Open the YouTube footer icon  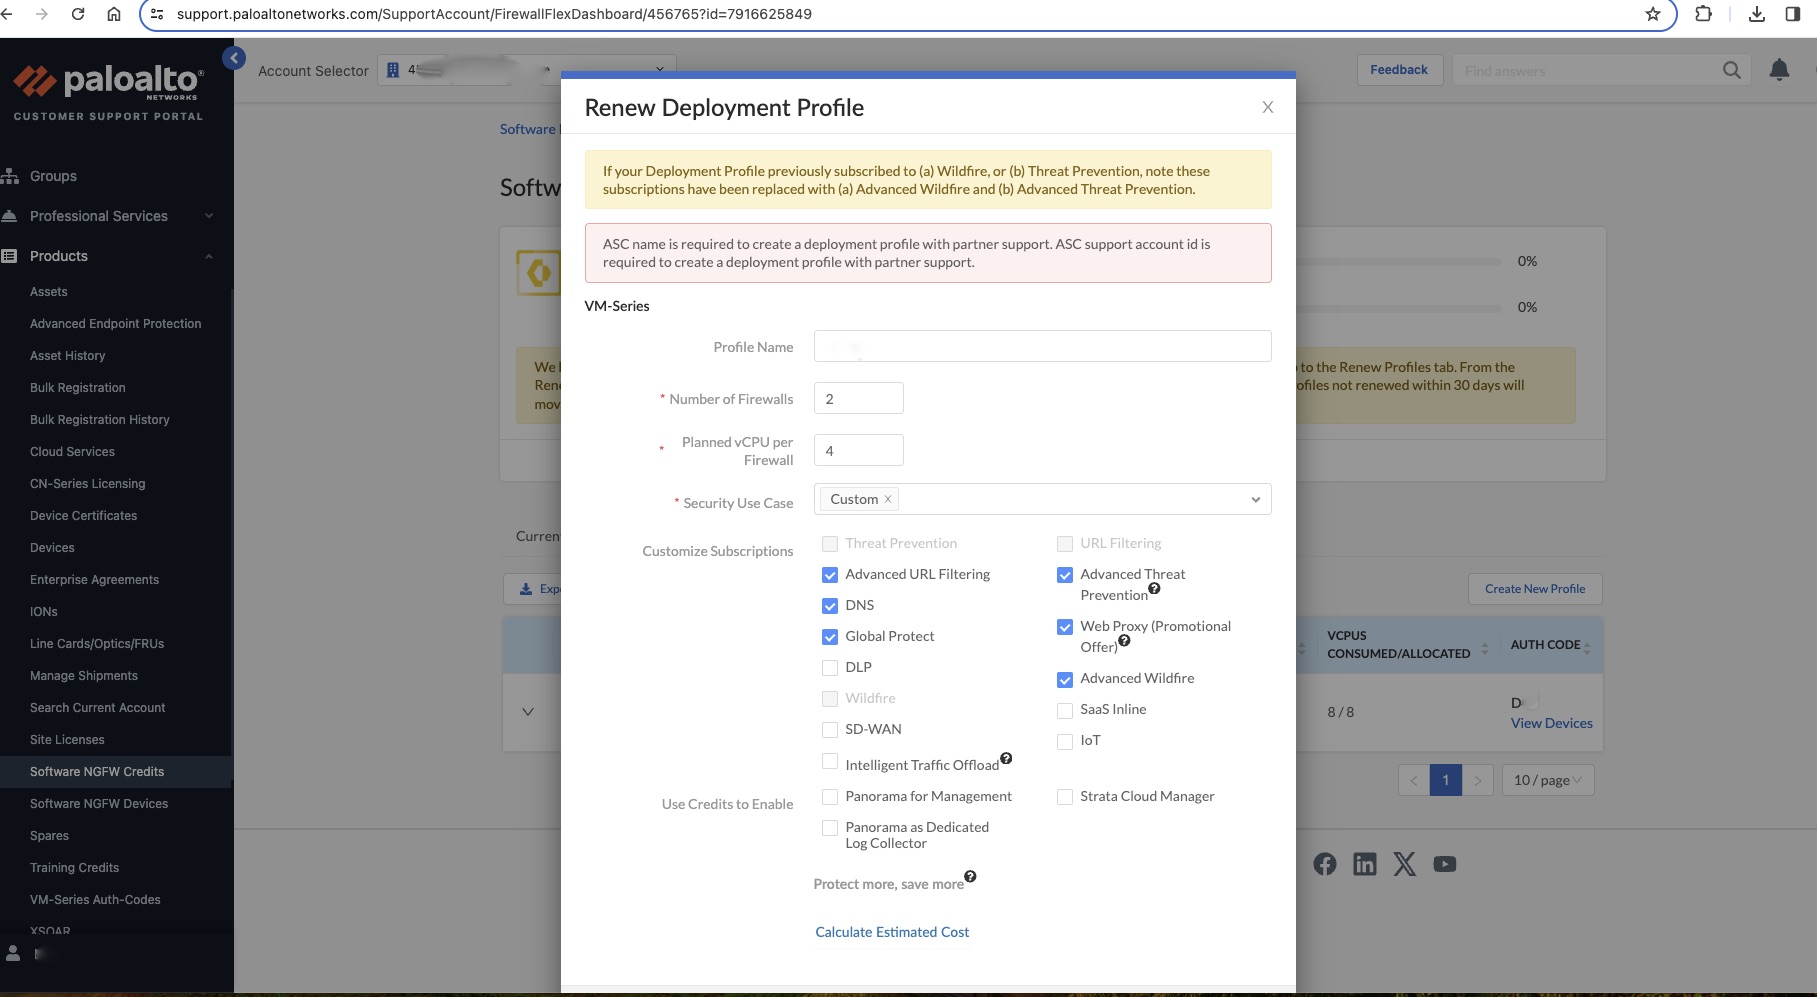pyautogui.click(x=1444, y=864)
